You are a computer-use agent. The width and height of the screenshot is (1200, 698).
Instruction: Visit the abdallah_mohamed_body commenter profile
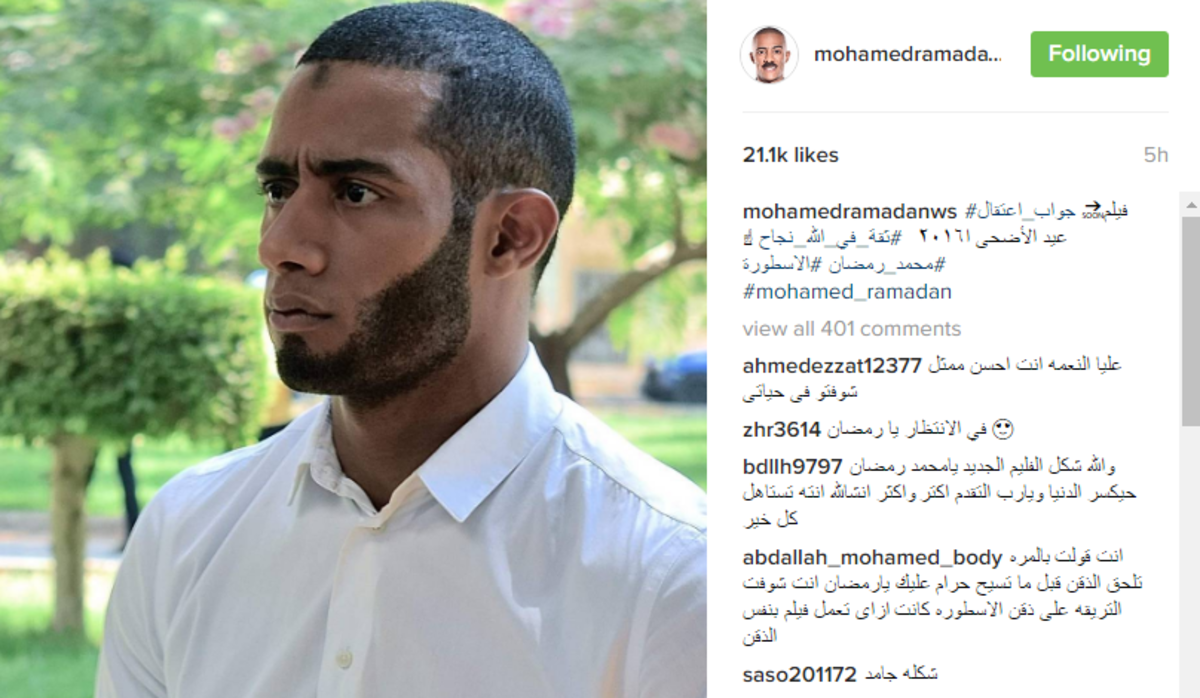[x=872, y=558]
